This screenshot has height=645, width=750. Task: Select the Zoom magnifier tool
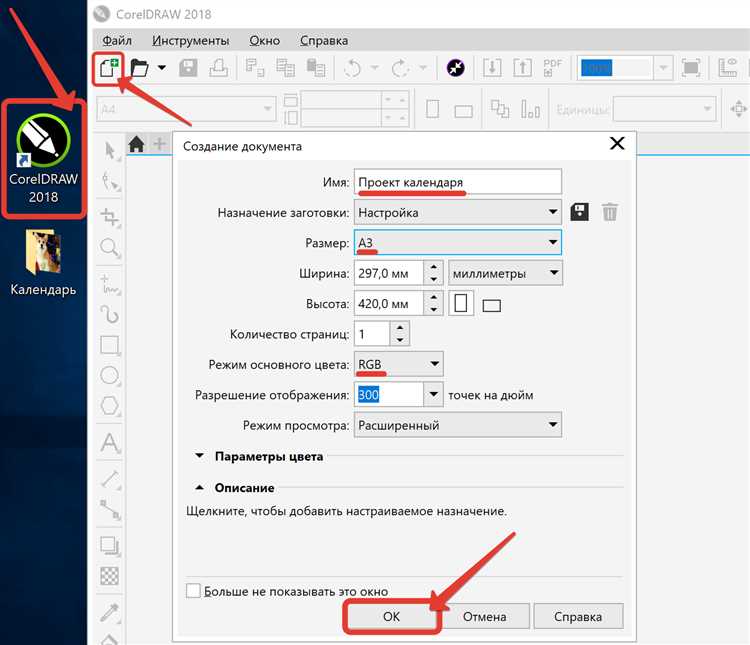click(110, 248)
